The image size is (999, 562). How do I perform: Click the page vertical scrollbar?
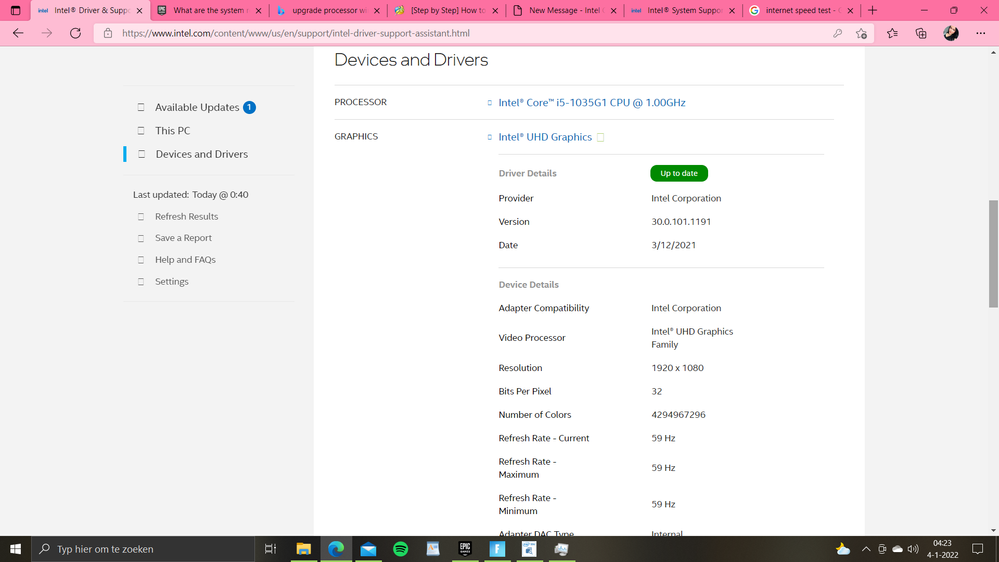993,253
